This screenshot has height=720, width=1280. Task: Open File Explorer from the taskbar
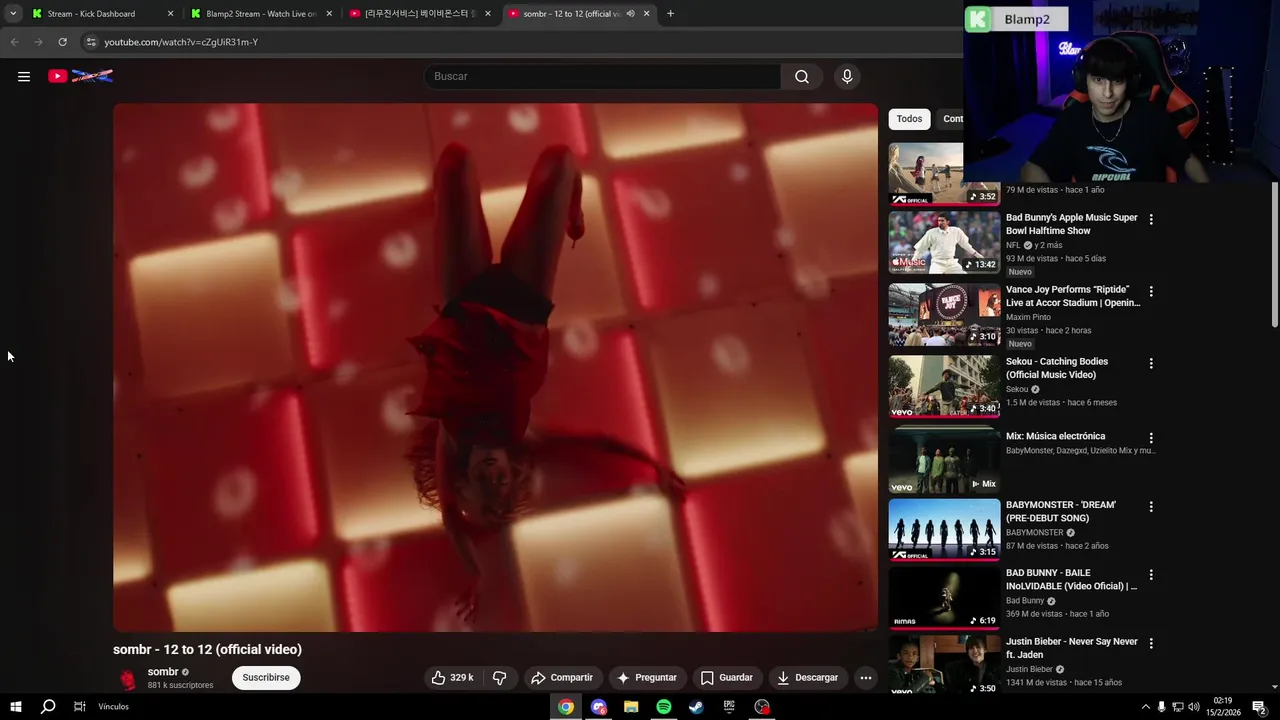631,706
